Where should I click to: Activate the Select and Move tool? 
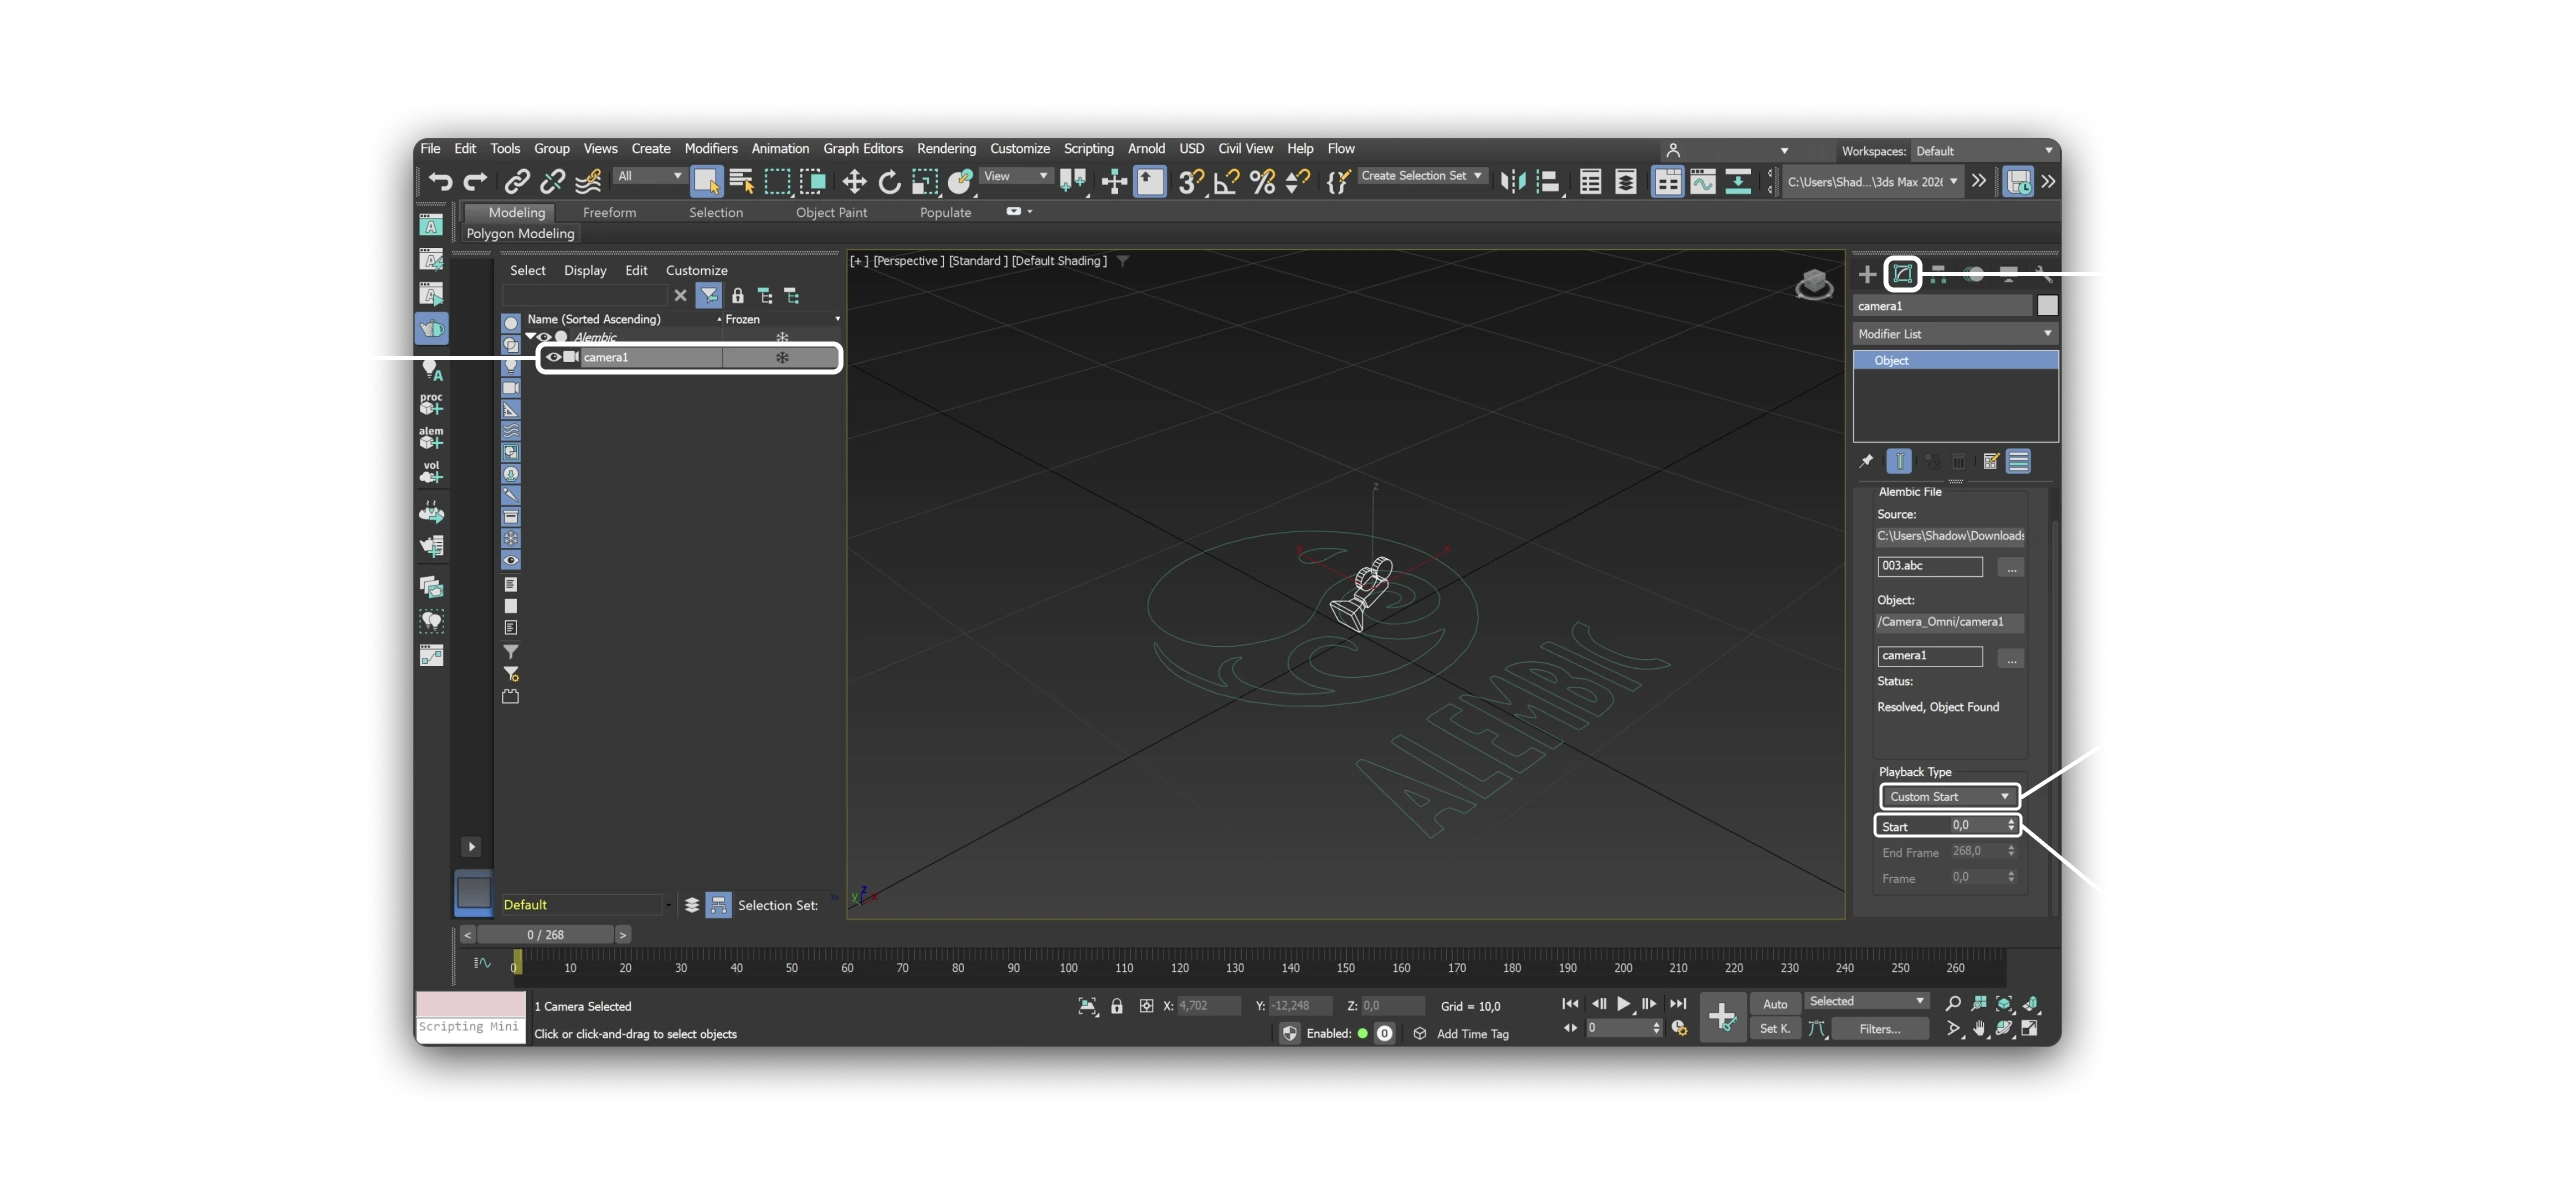pos(854,181)
